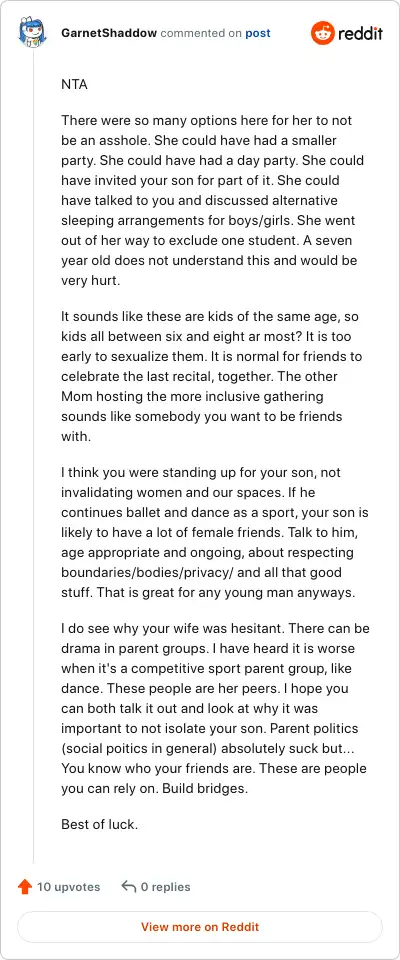
Task: Click paragraph starting "There were so many options"
Action: coord(213,201)
